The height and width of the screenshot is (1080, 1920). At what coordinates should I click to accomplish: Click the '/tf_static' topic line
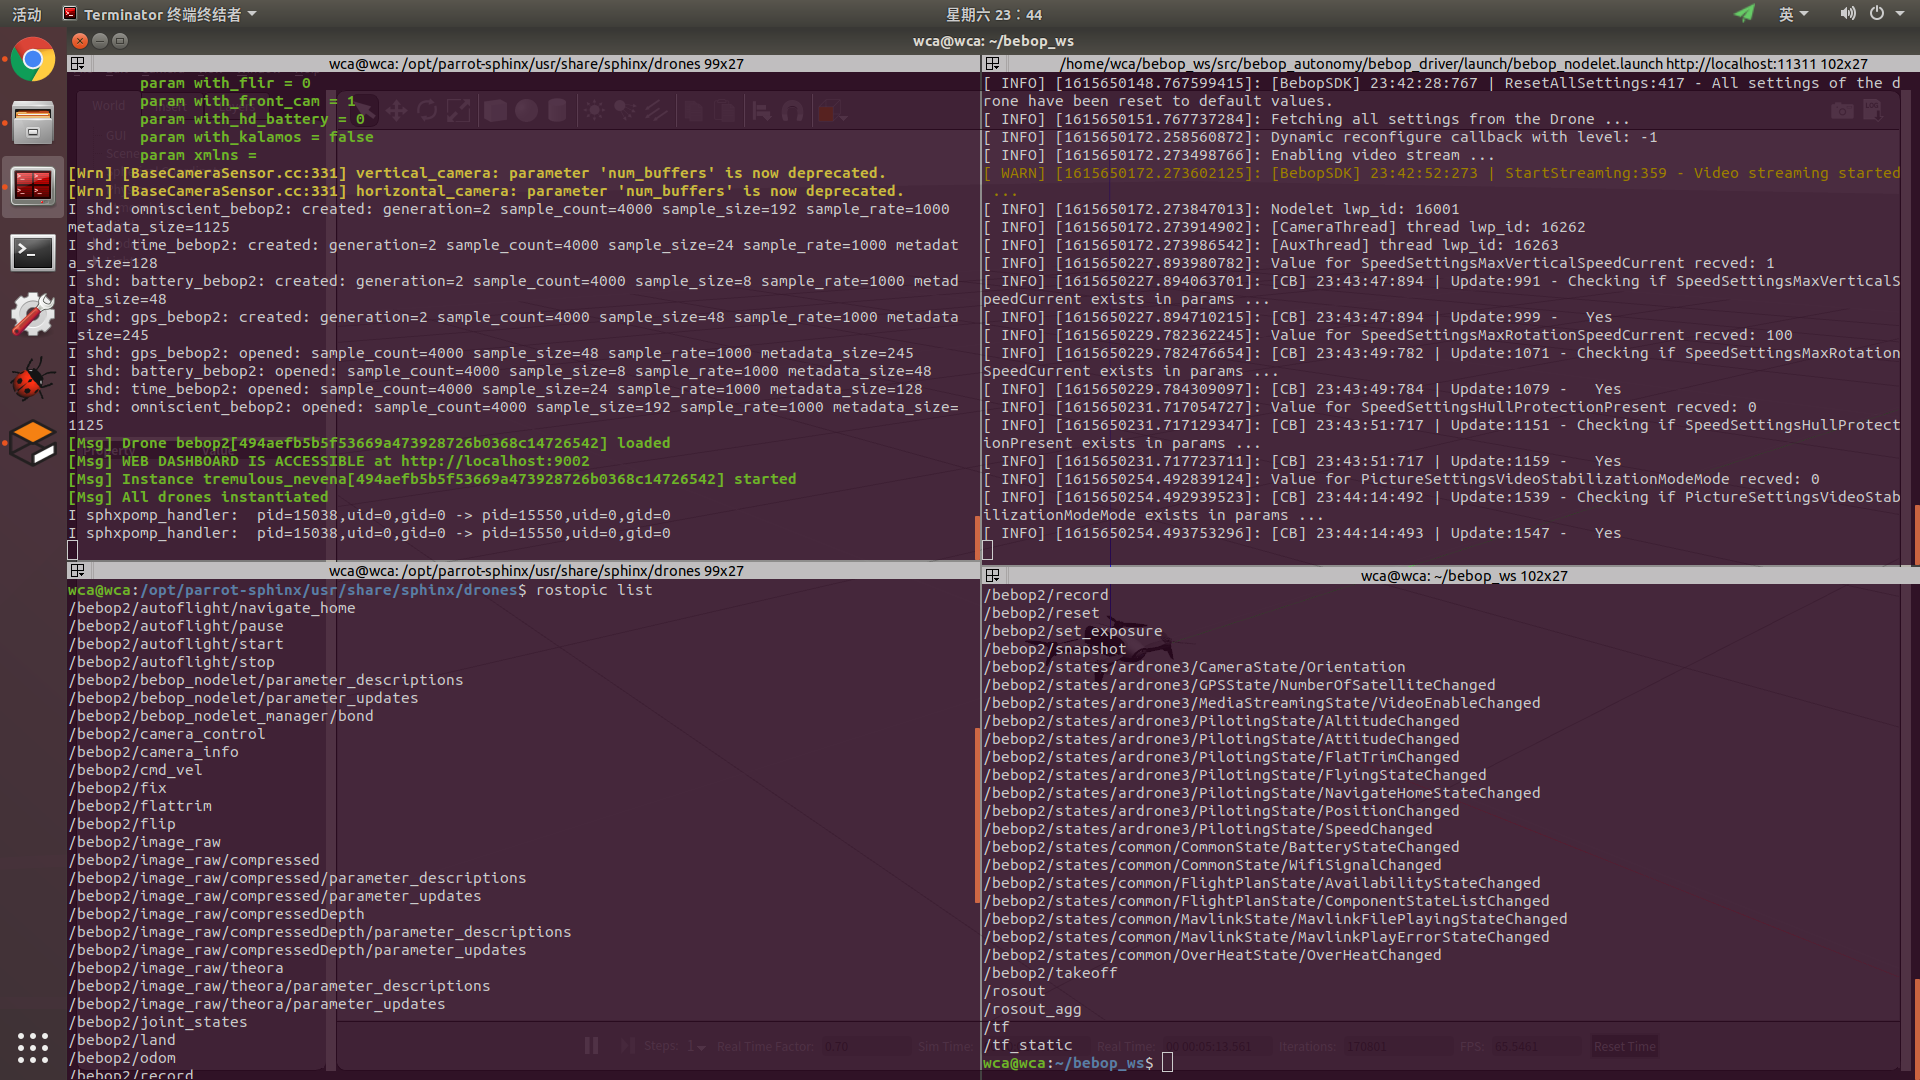pos(1028,1045)
